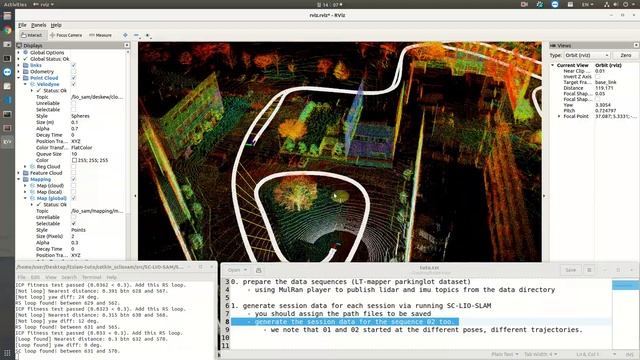
Task: Click highlighted line 8 in the text editor
Action: point(345,322)
